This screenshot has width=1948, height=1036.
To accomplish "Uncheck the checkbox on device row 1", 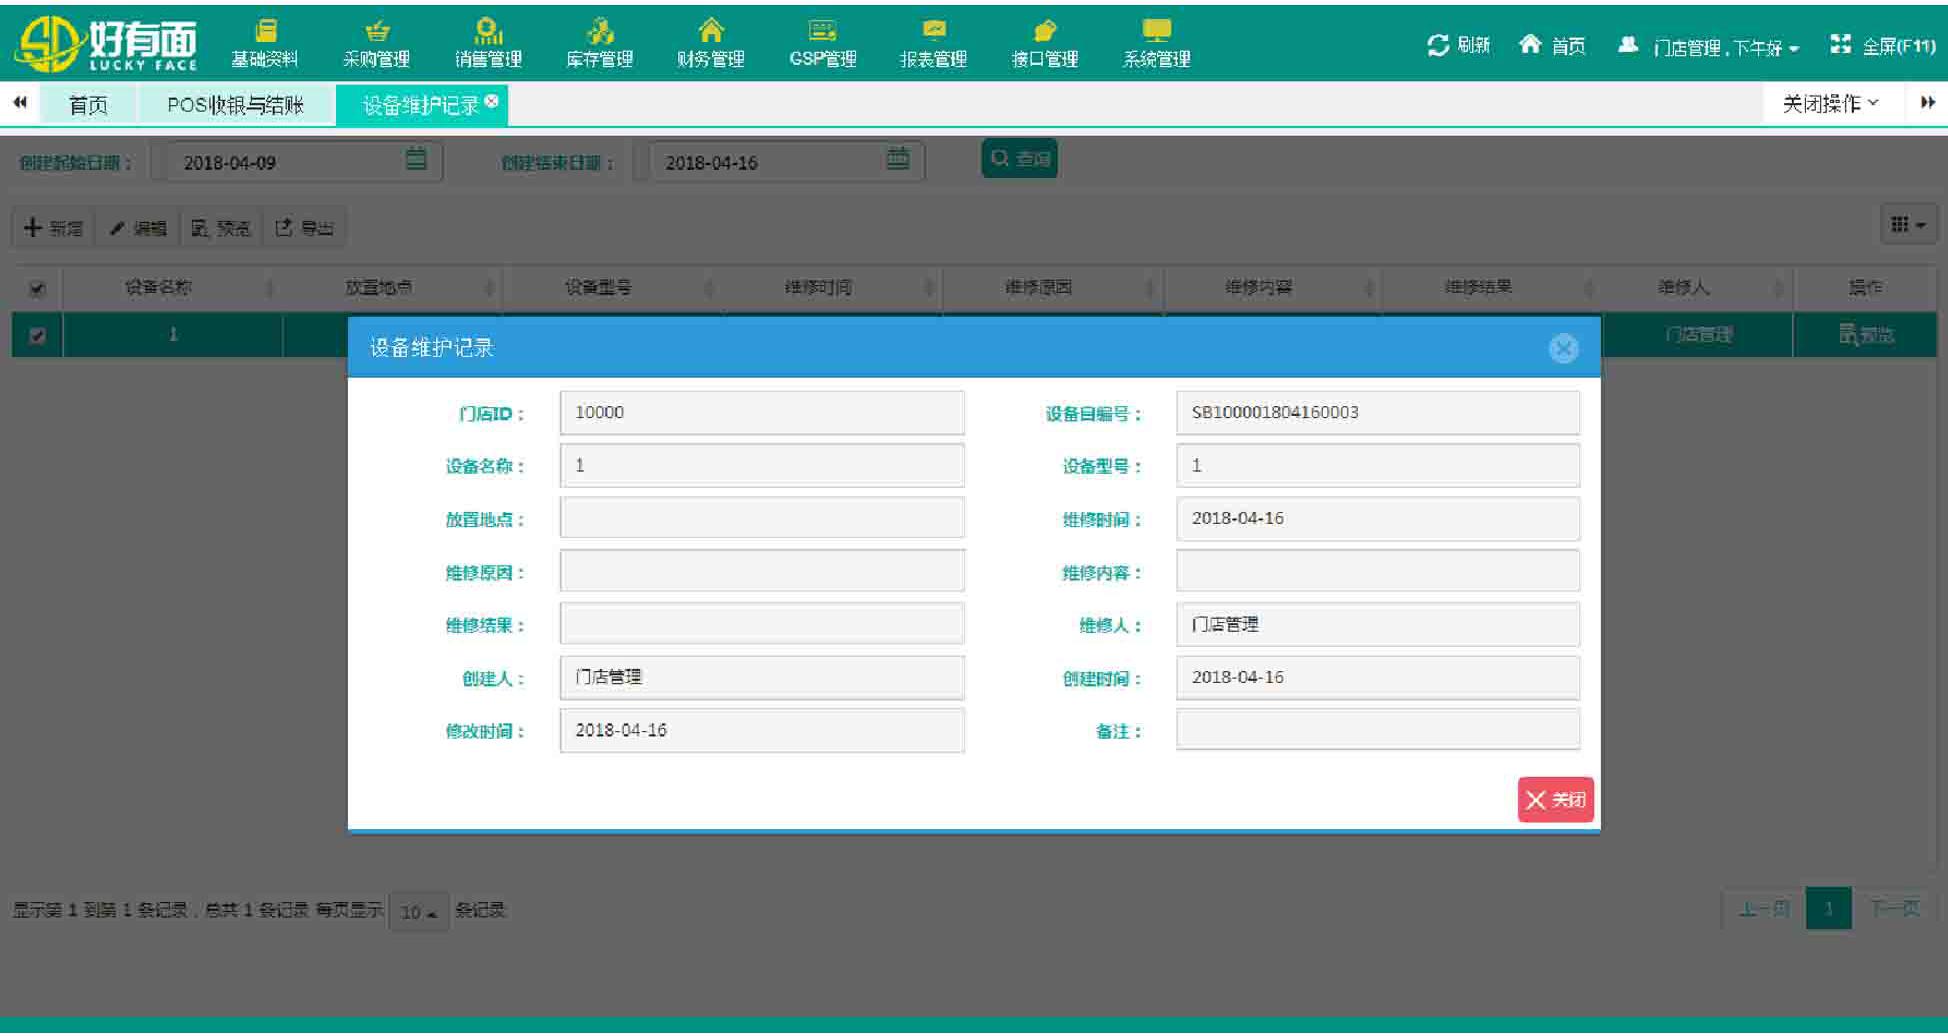I will tap(36, 334).
